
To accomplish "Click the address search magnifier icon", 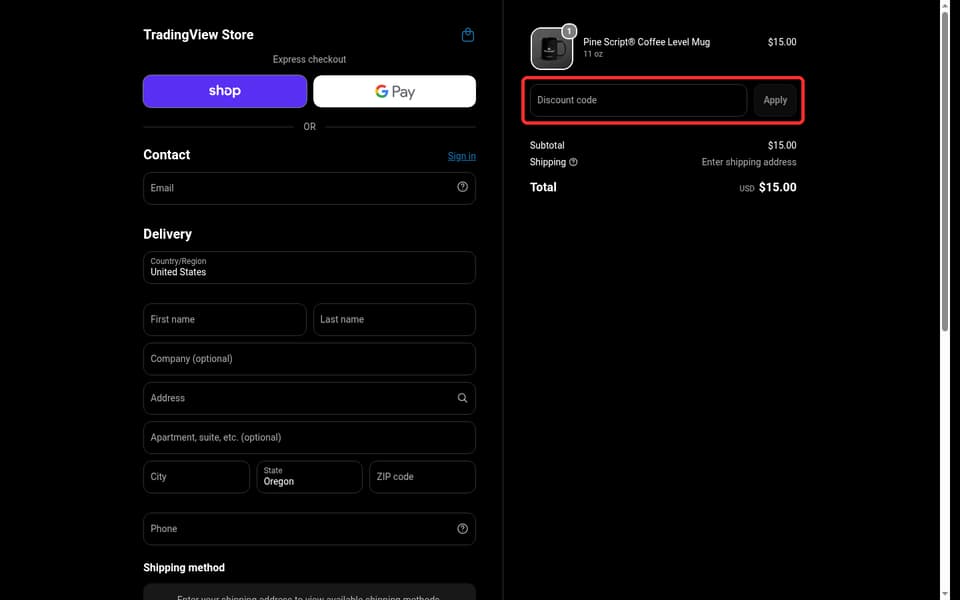I will [462, 398].
